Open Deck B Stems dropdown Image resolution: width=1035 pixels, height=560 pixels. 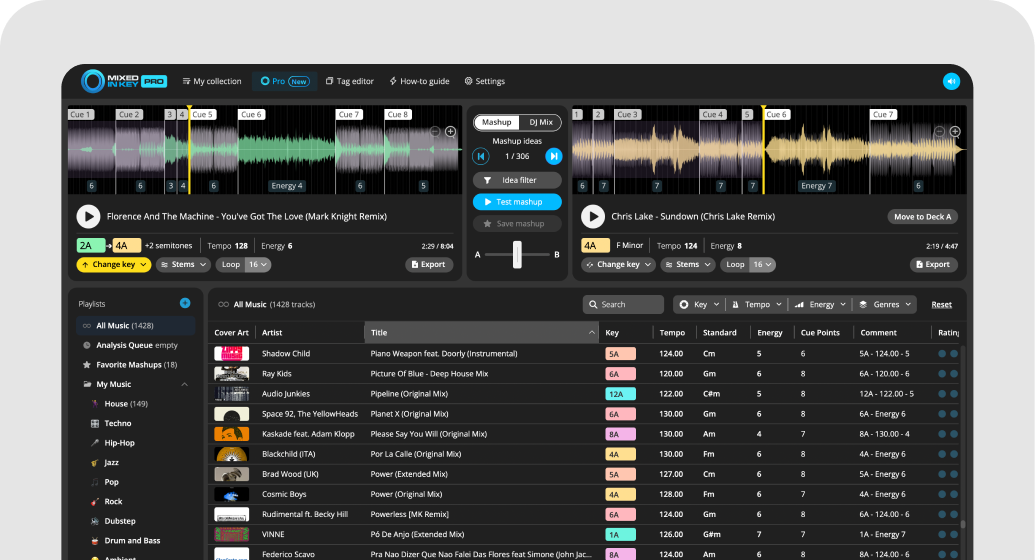[x=688, y=265]
